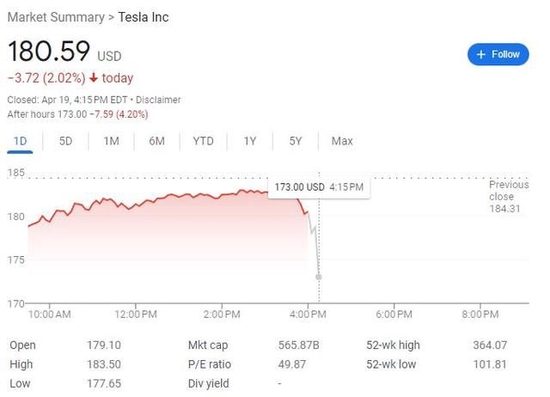Click the 52-wk high value

490,345
